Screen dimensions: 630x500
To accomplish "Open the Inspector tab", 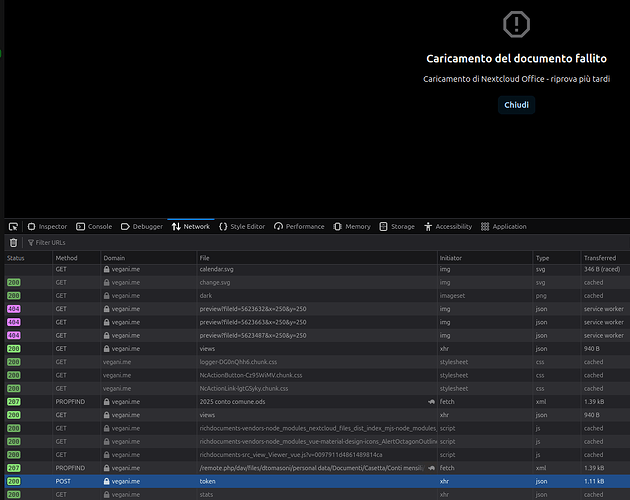I will pos(47,227).
